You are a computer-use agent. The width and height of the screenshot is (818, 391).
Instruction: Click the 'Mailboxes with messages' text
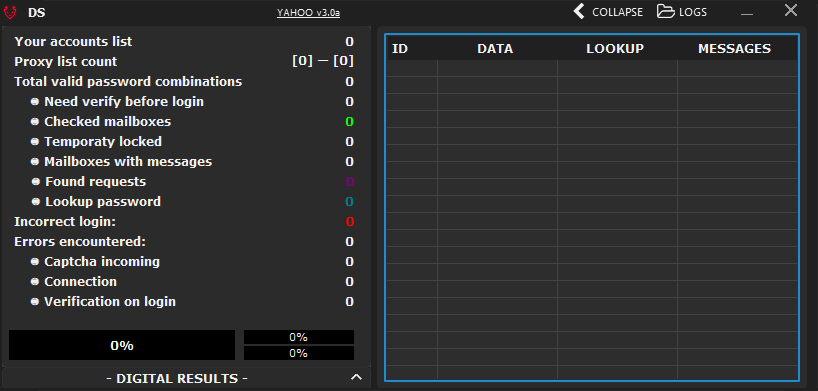[128, 162]
